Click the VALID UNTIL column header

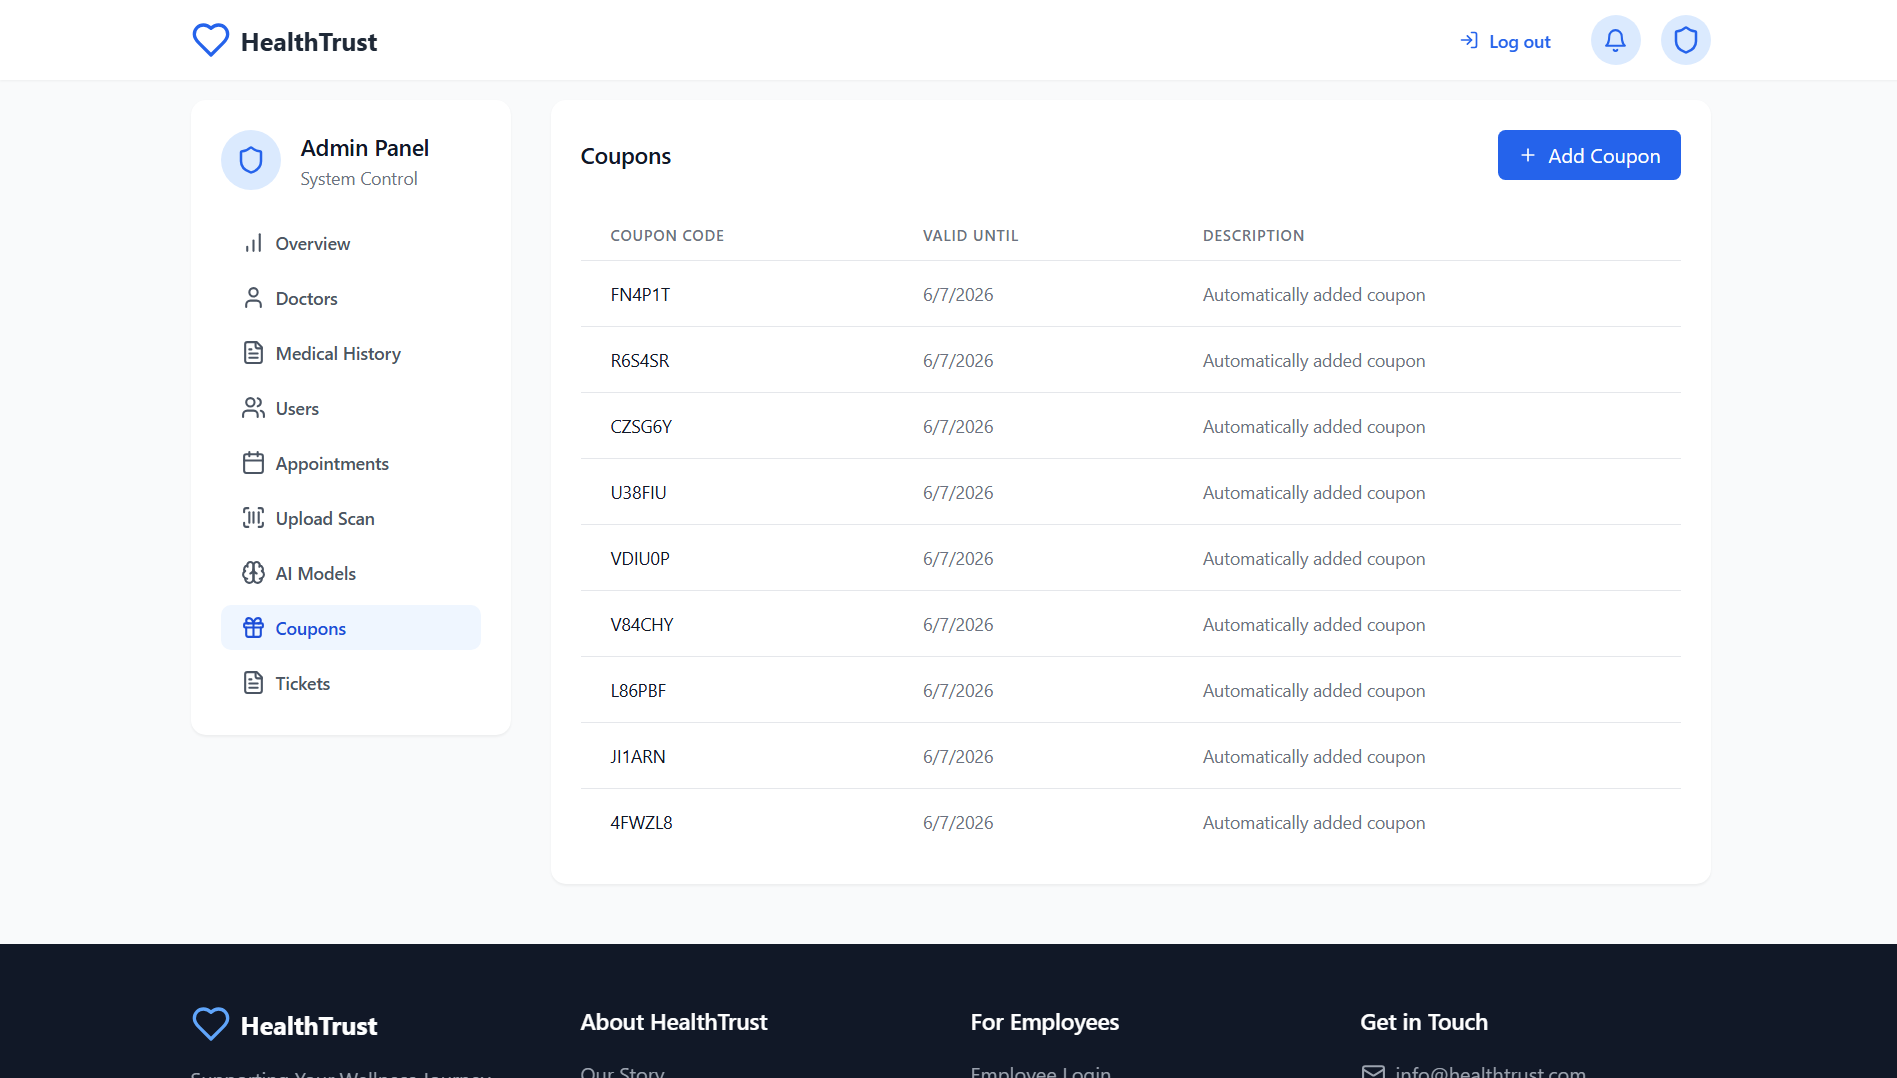point(970,236)
